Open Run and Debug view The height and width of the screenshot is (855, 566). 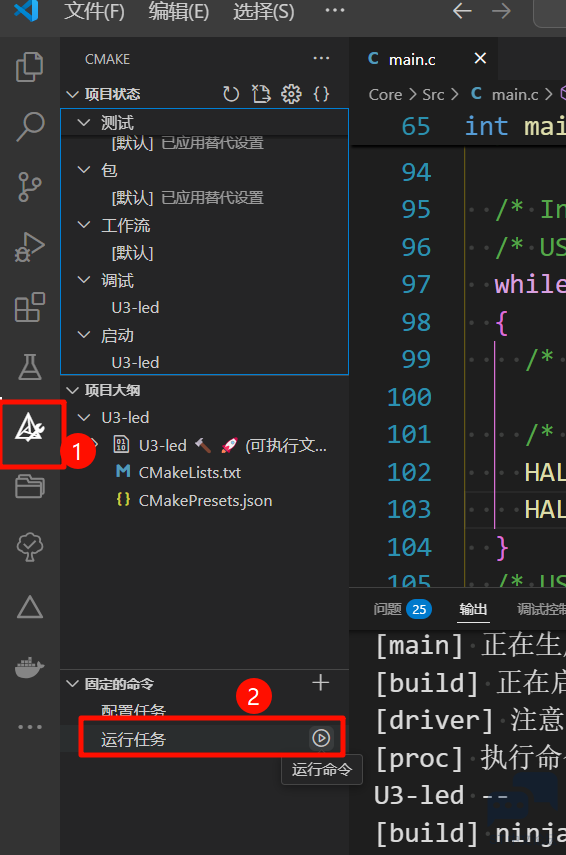click(29, 247)
